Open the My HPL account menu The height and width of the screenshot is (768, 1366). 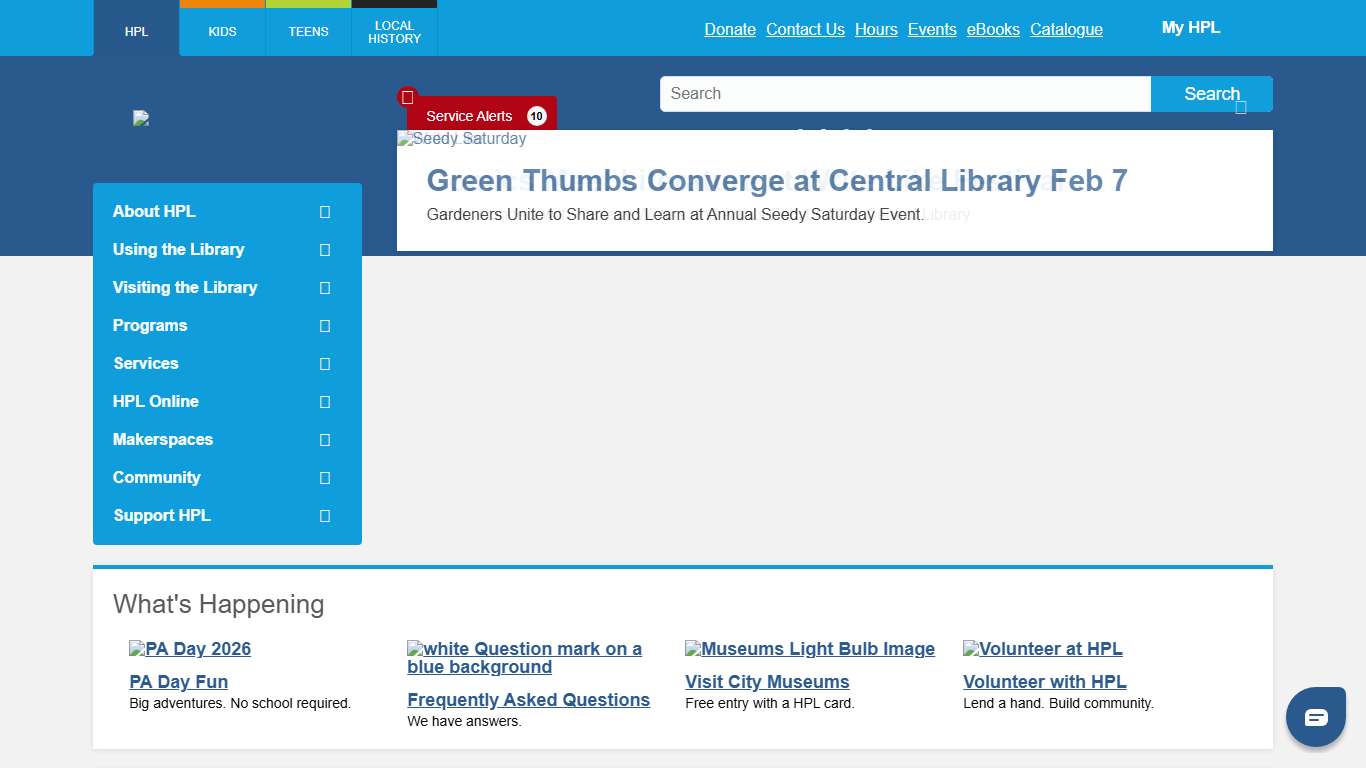[x=1190, y=28]
